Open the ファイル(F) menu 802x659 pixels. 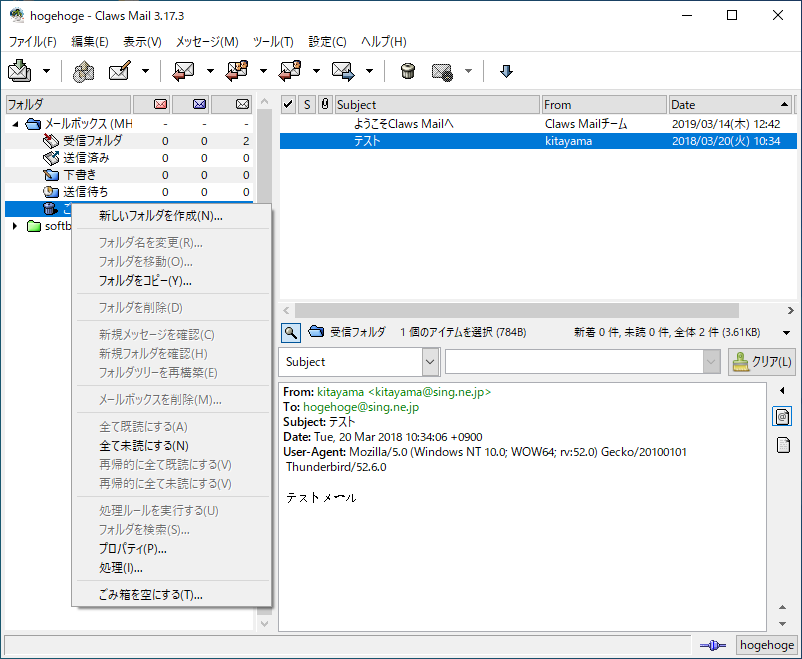[33, 41]
